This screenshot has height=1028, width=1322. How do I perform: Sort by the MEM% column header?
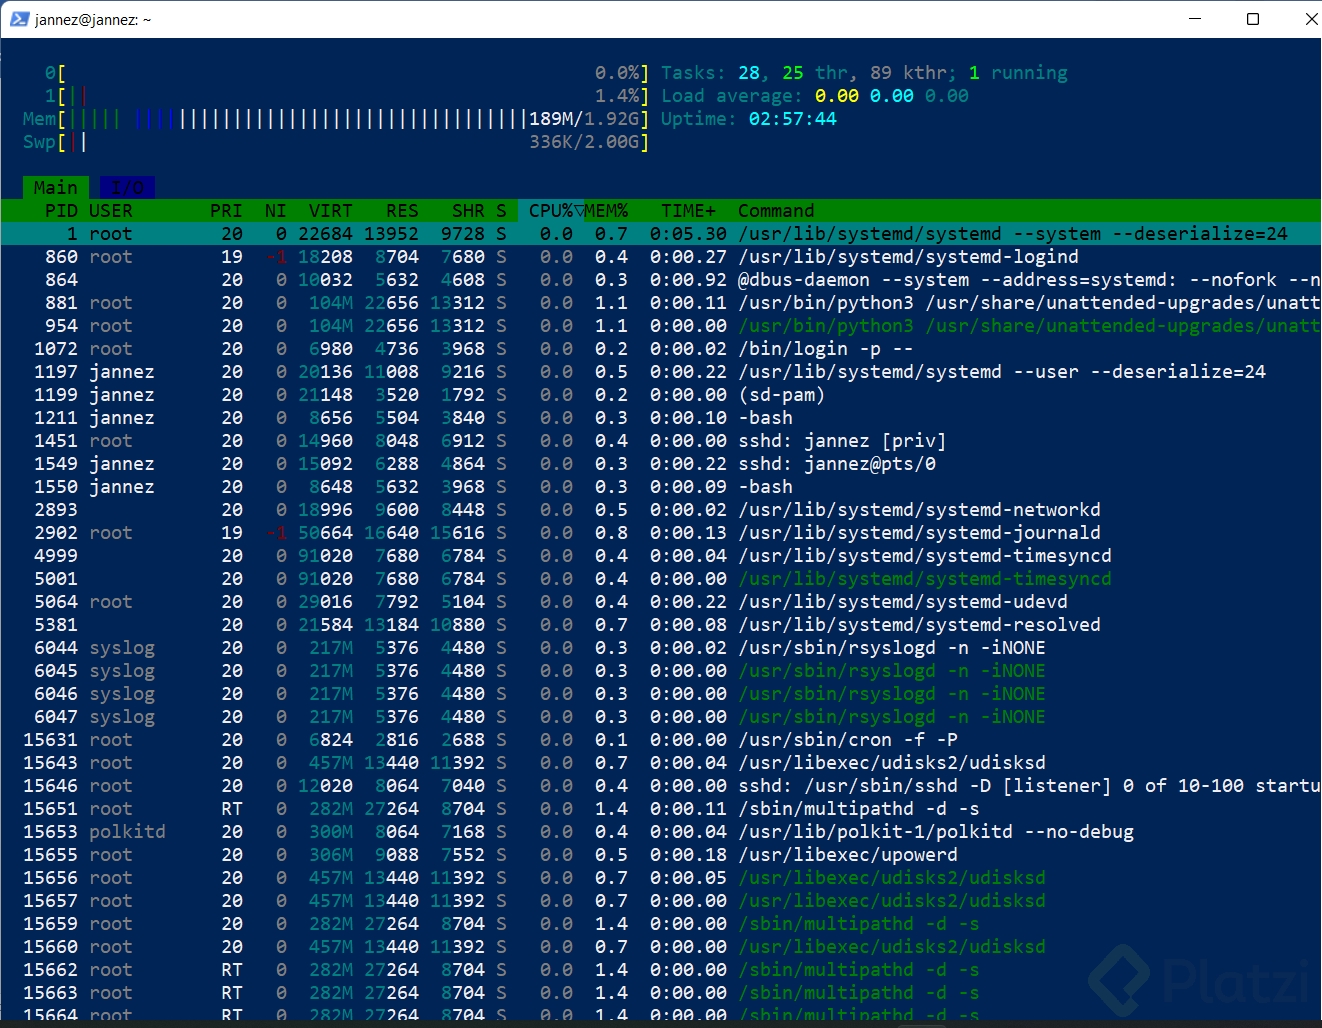pyautogui.click(x=606, y=211)
